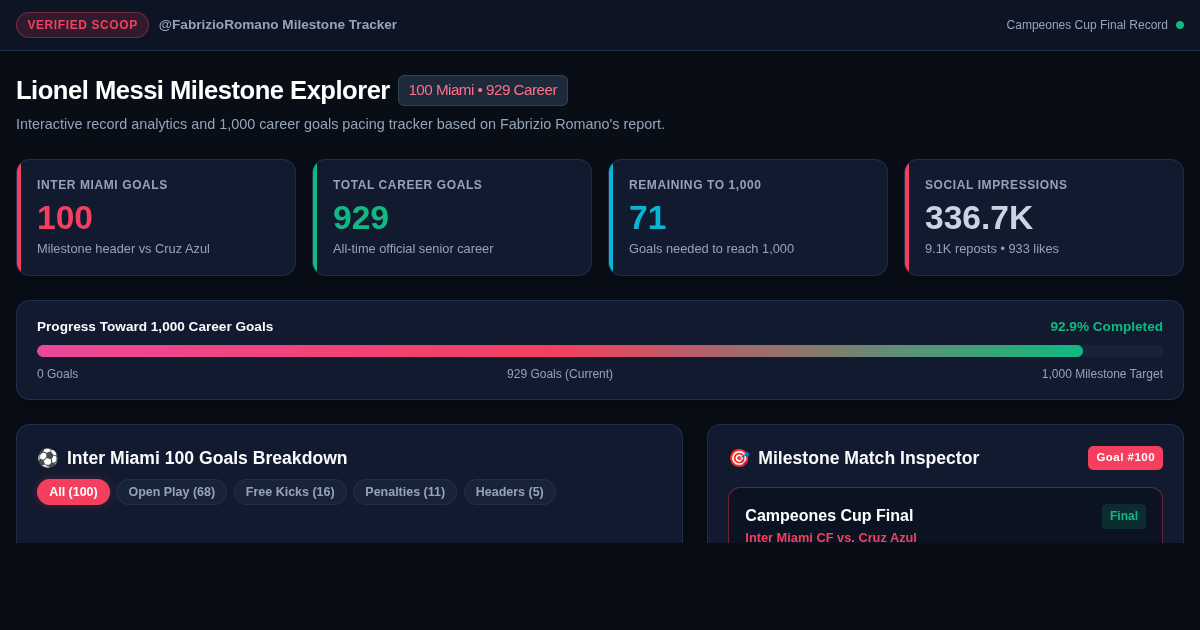Click the Campeones Cup Final match title
This screenshot has height=630, width=1200.
pyautogui.click(x=829, y=516)
